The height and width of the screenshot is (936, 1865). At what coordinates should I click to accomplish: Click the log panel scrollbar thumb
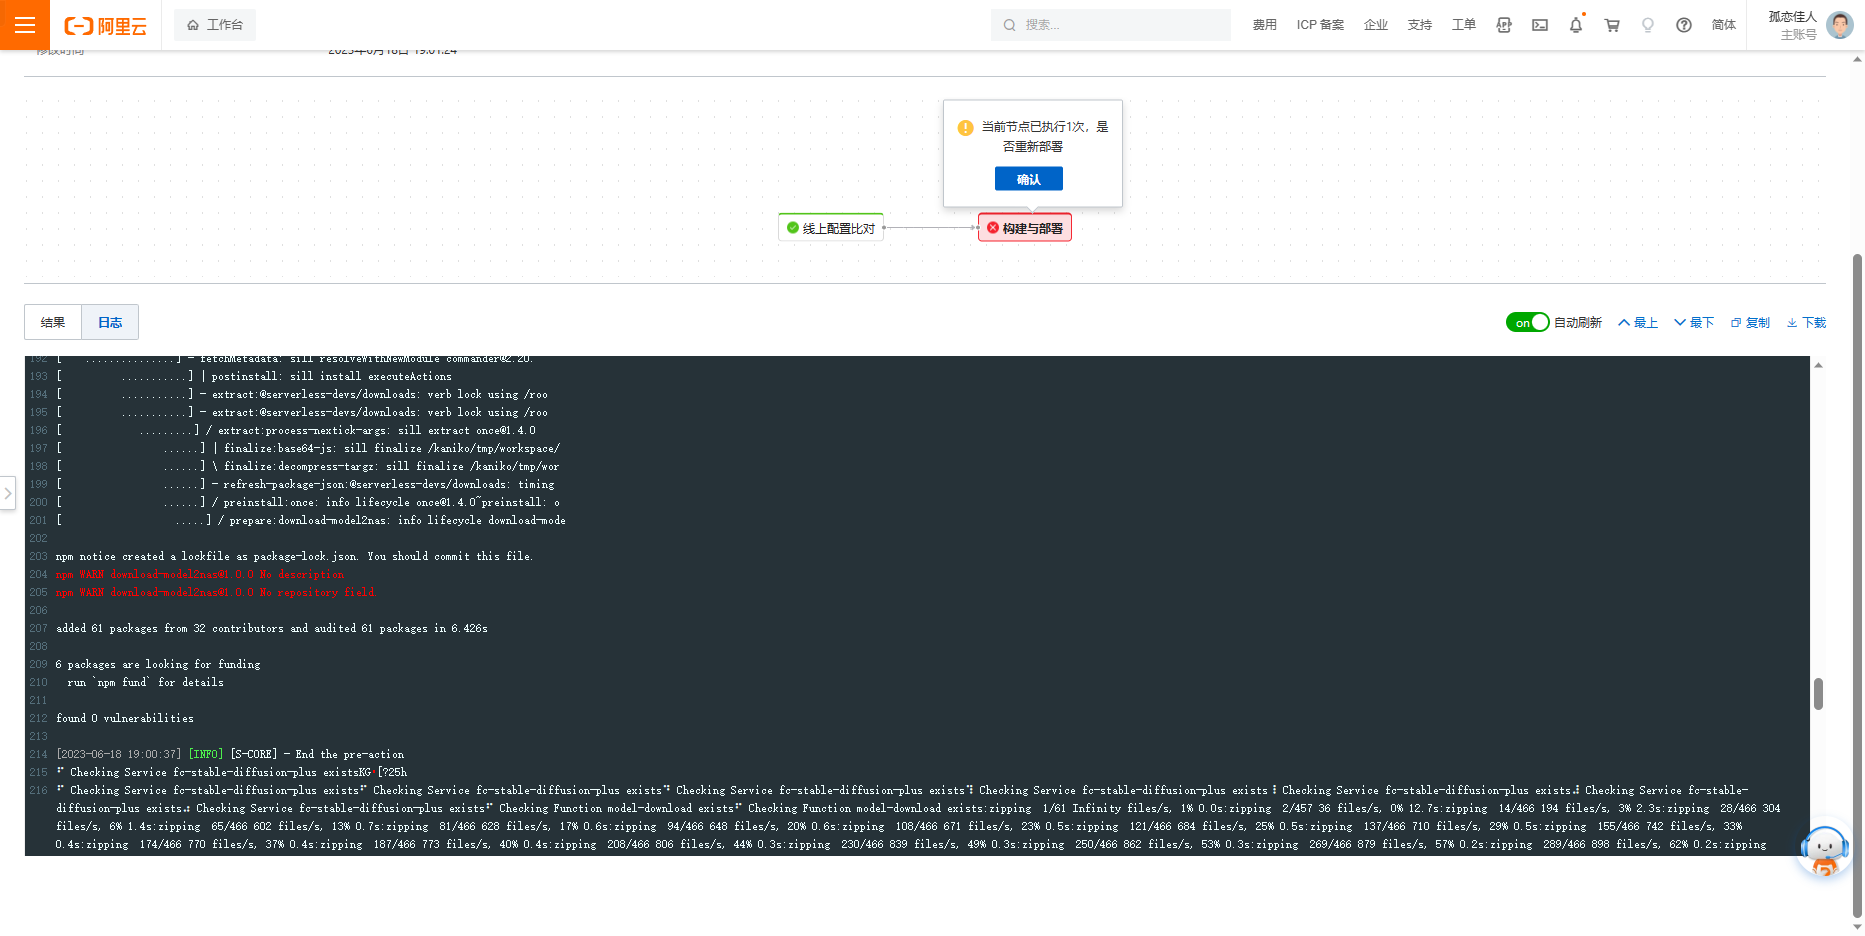tap(1818, 693)
